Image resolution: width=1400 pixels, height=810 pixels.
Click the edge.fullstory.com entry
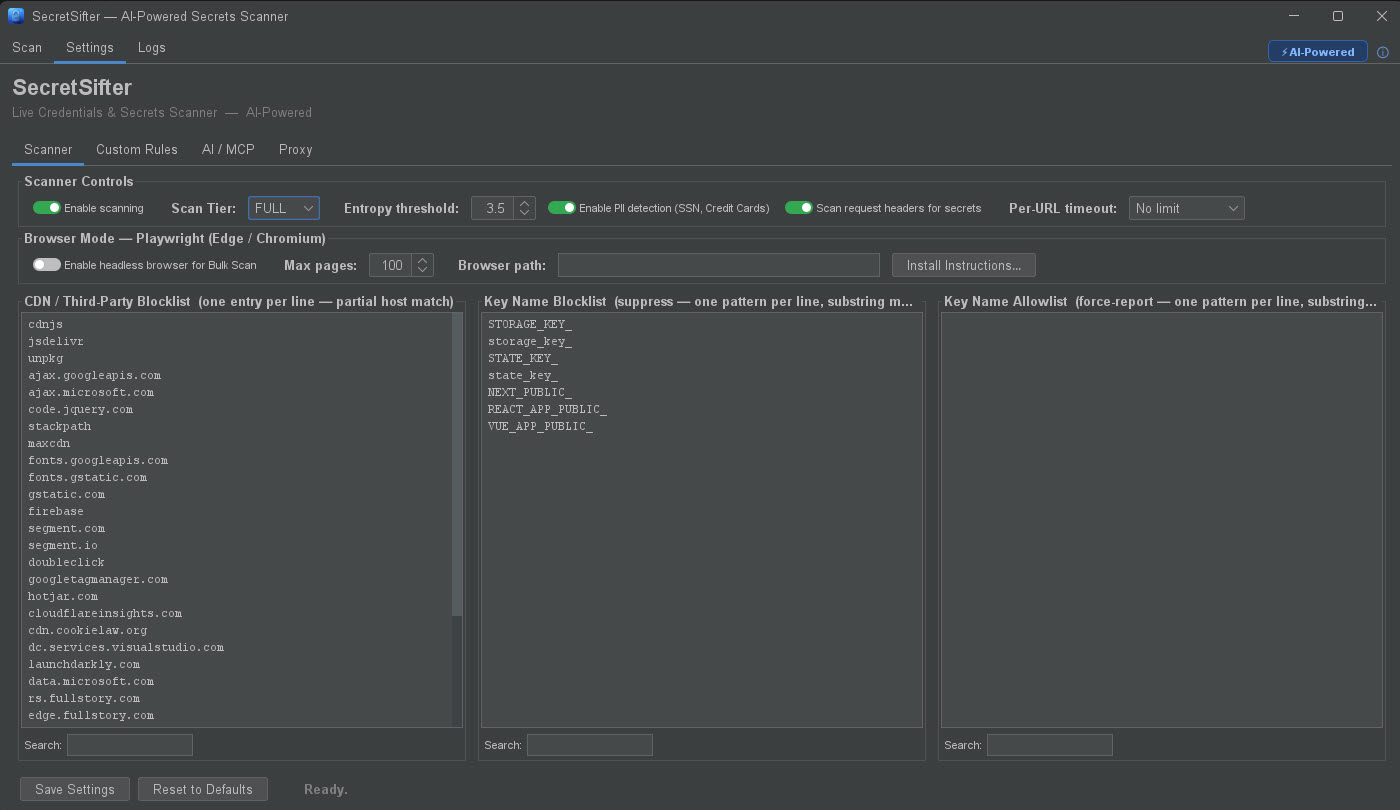[x=91, y=715]
